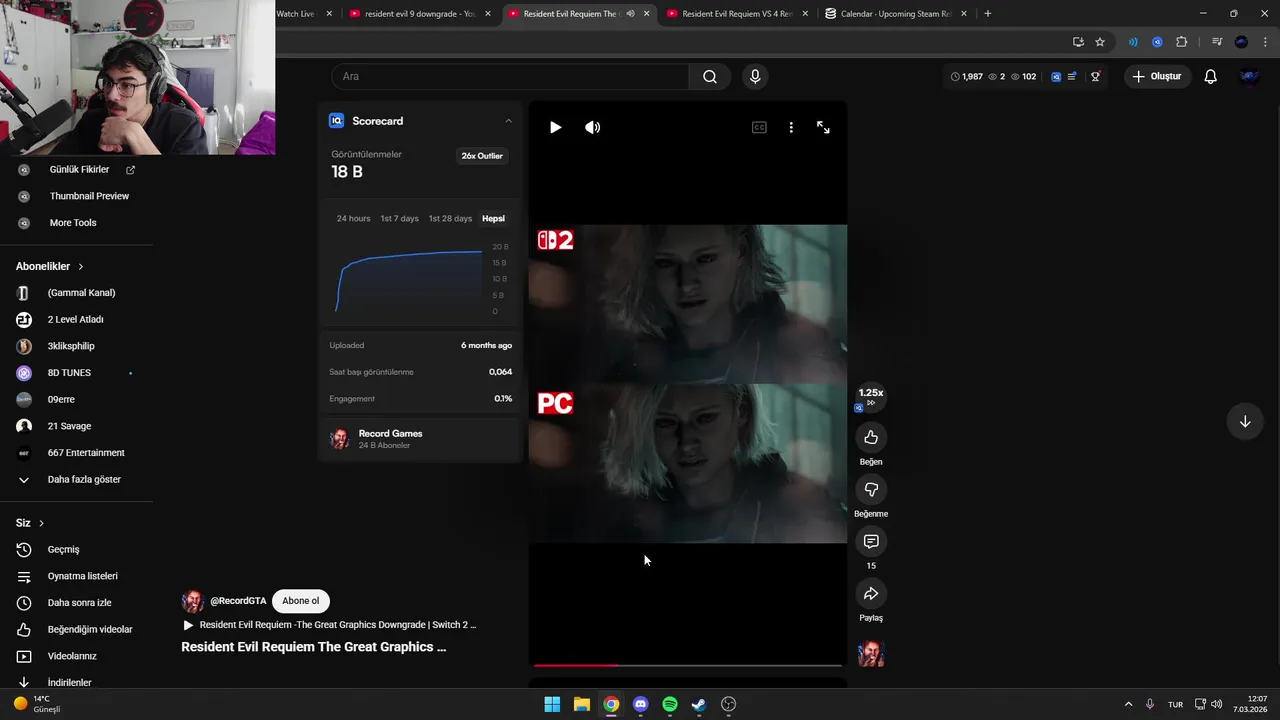Mute the video volume
Screen dimensions: 1280x720
(593, 127)
